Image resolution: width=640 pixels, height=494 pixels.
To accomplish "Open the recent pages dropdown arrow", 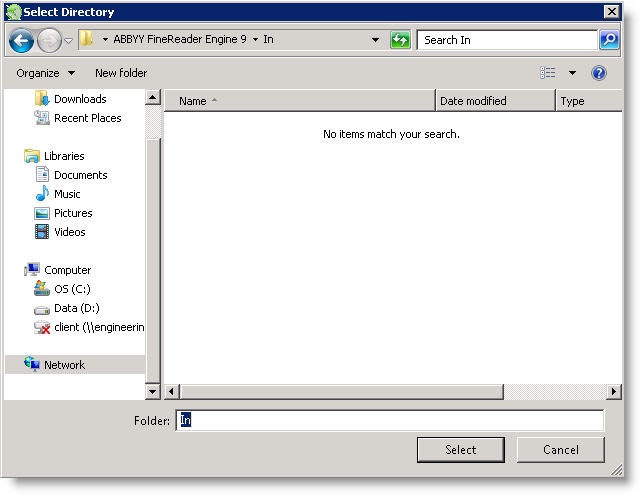I will (x=69, y=40).
